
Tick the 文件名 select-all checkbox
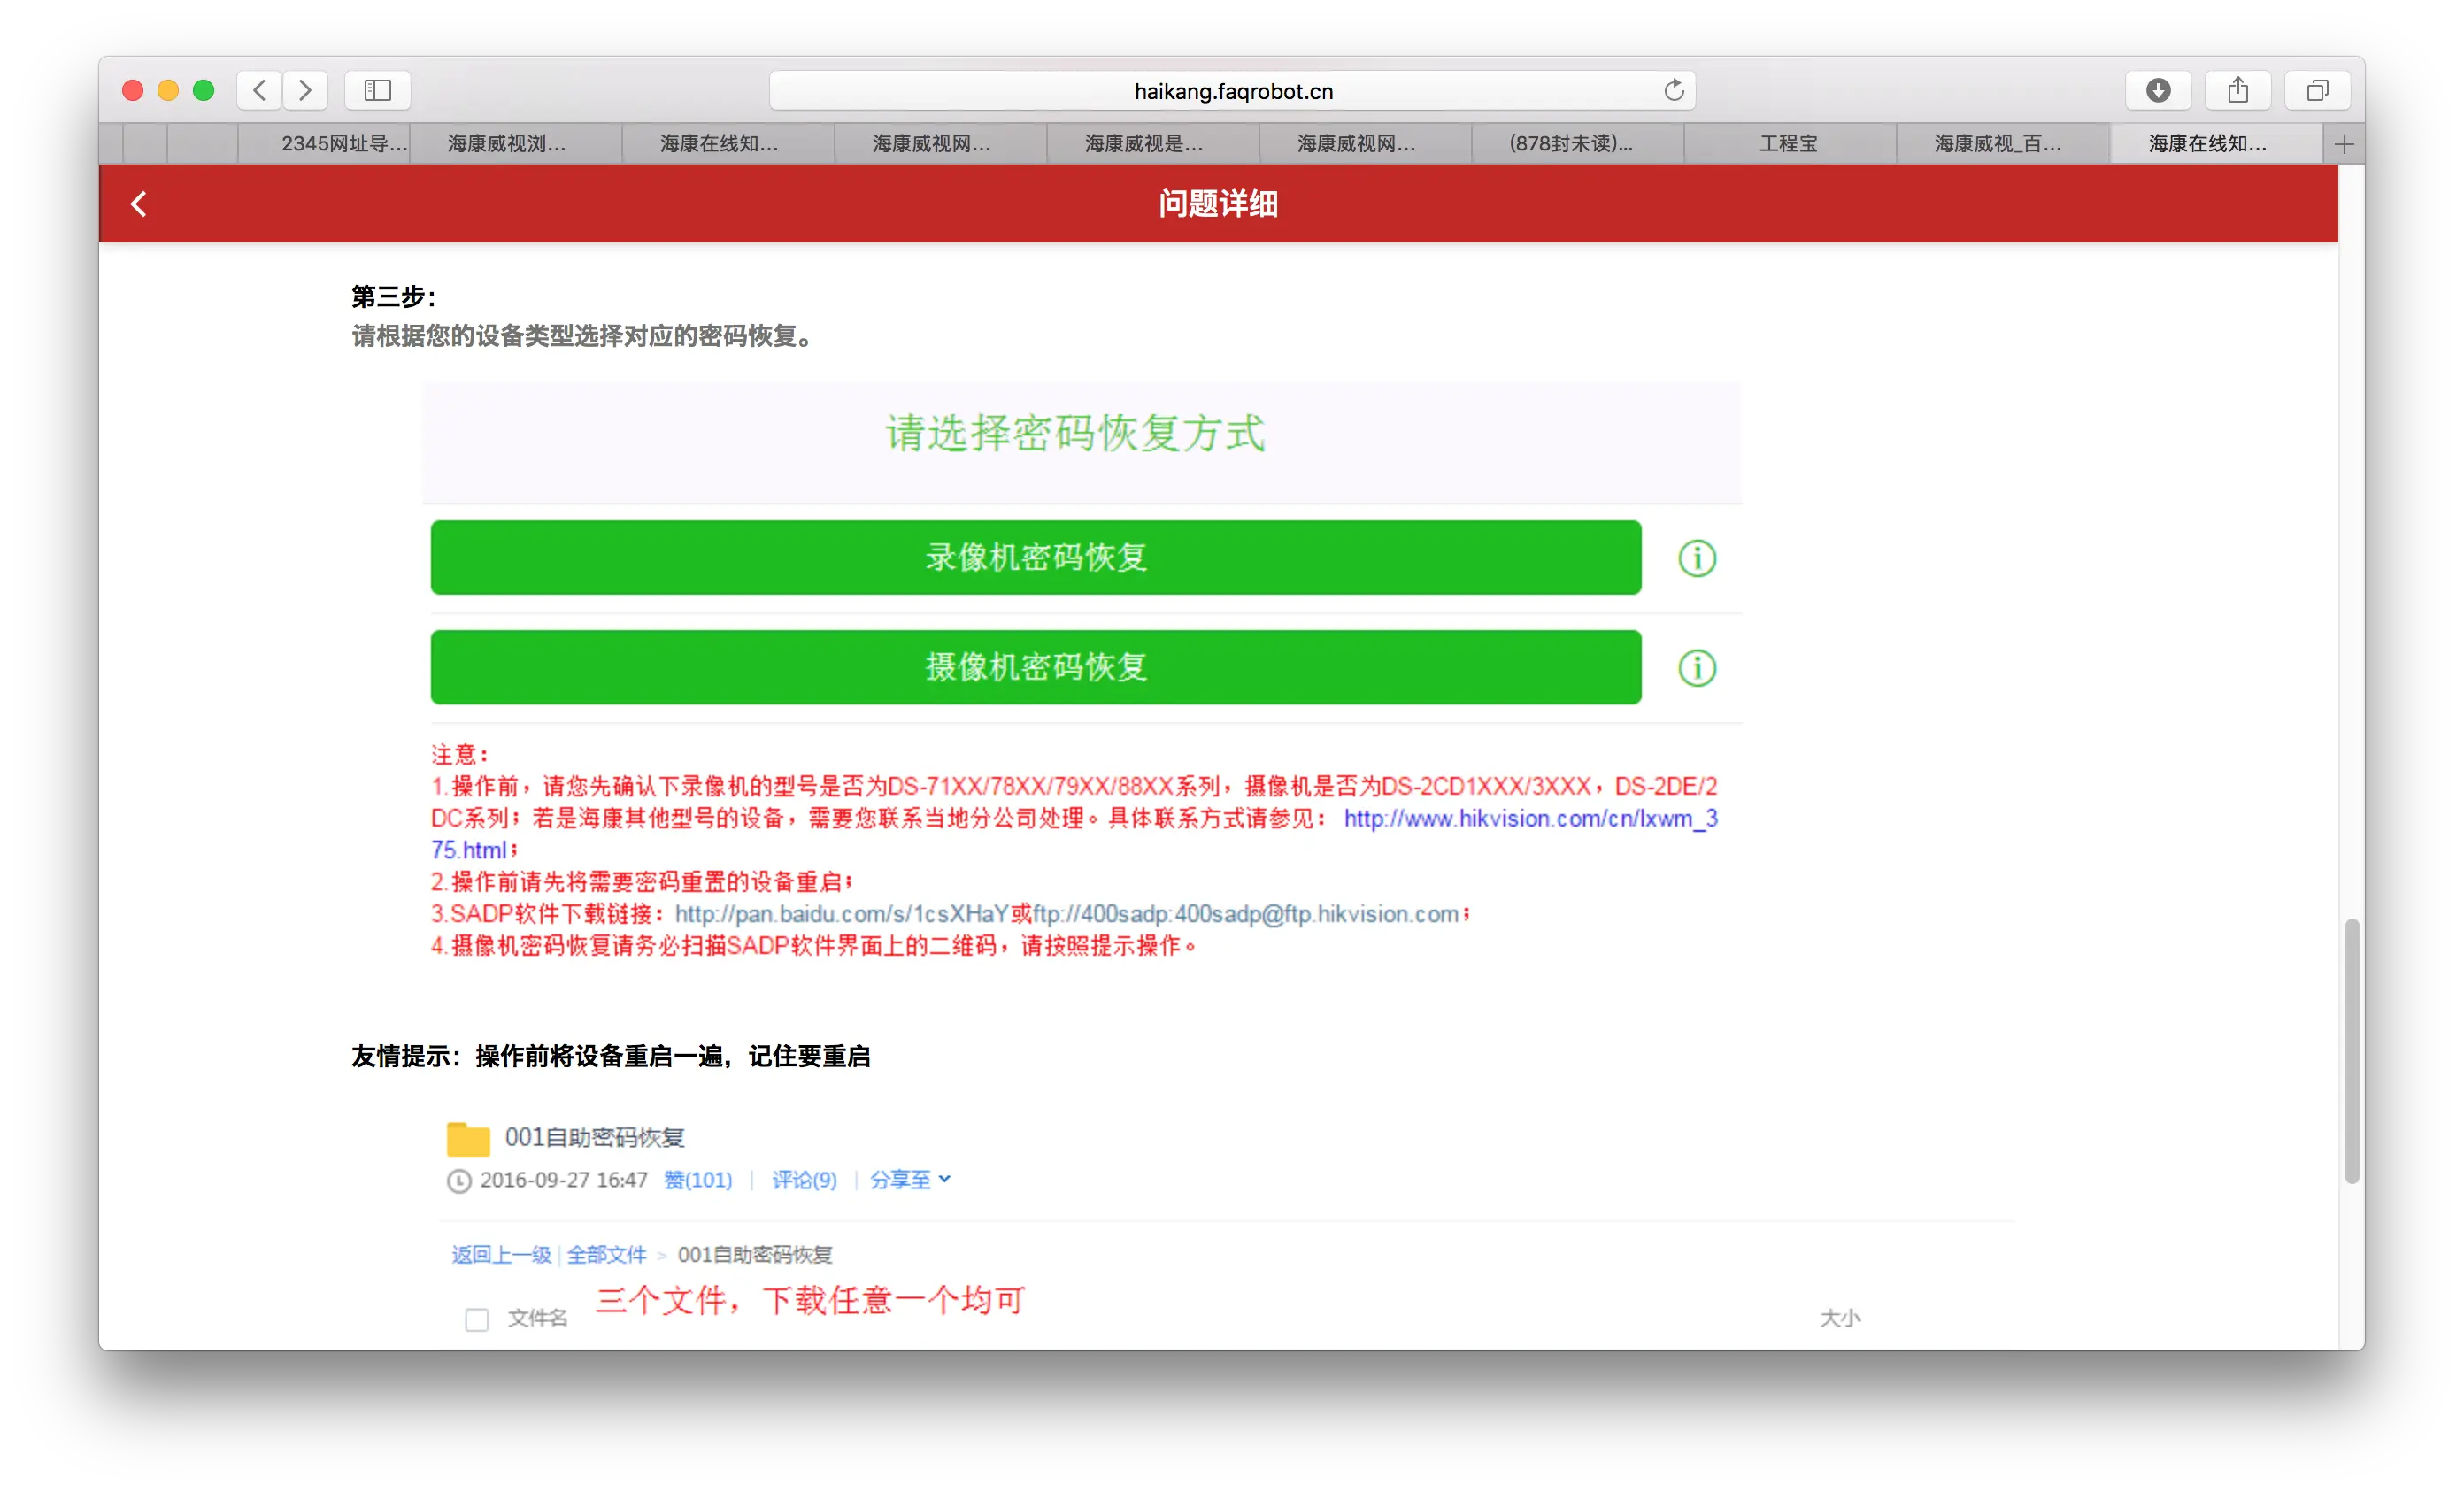point(477,1319)
